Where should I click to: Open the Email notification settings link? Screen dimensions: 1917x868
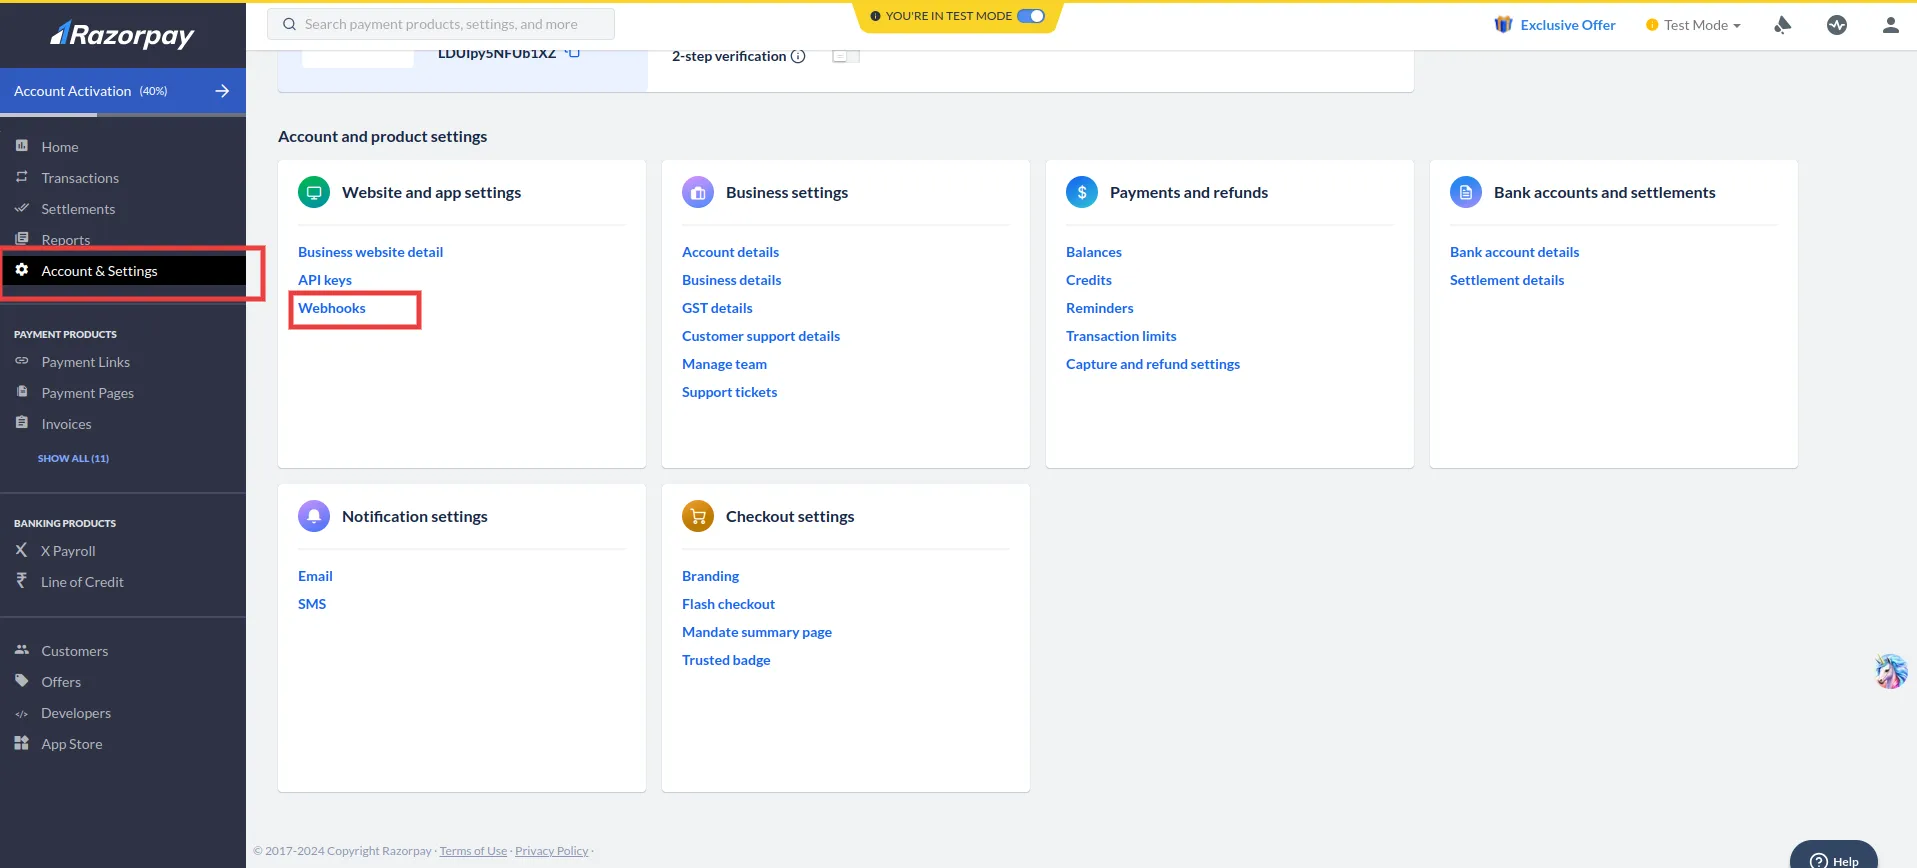coord(315,576)
